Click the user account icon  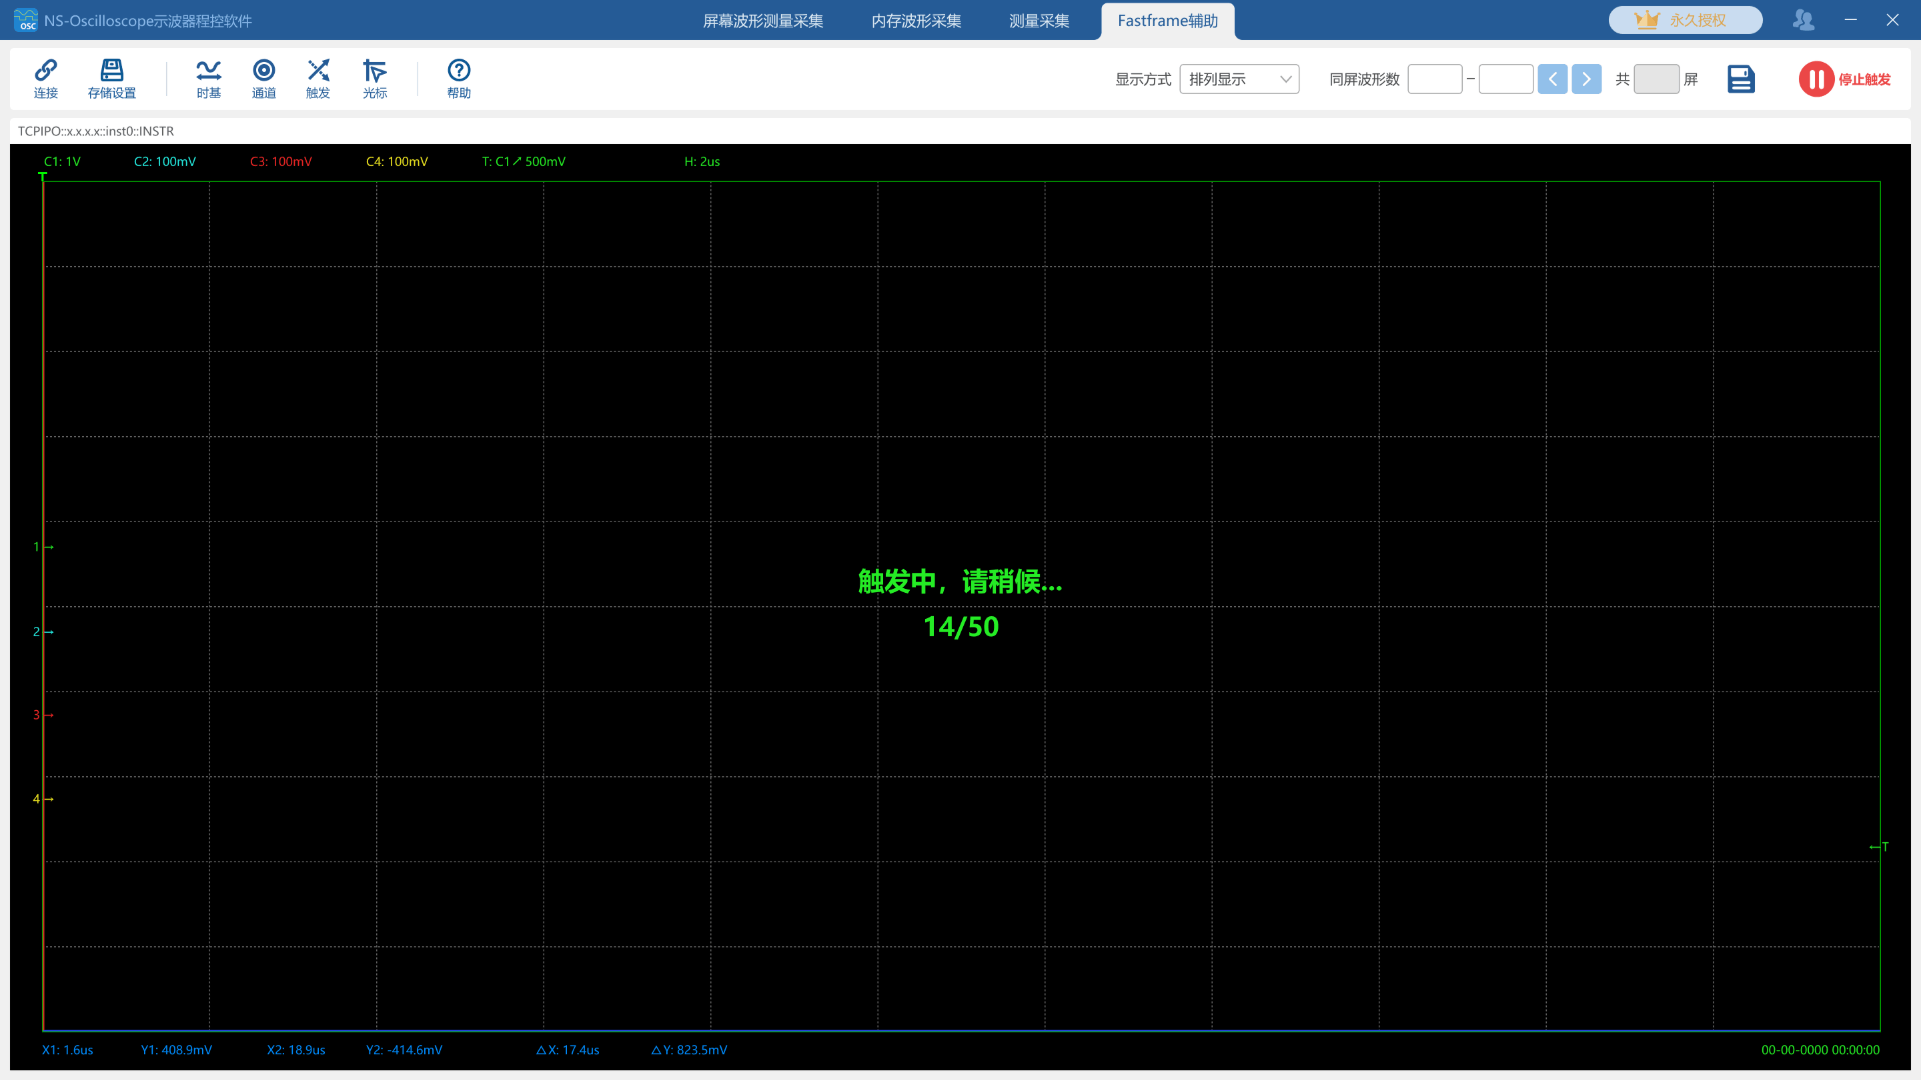(1803, 20)
